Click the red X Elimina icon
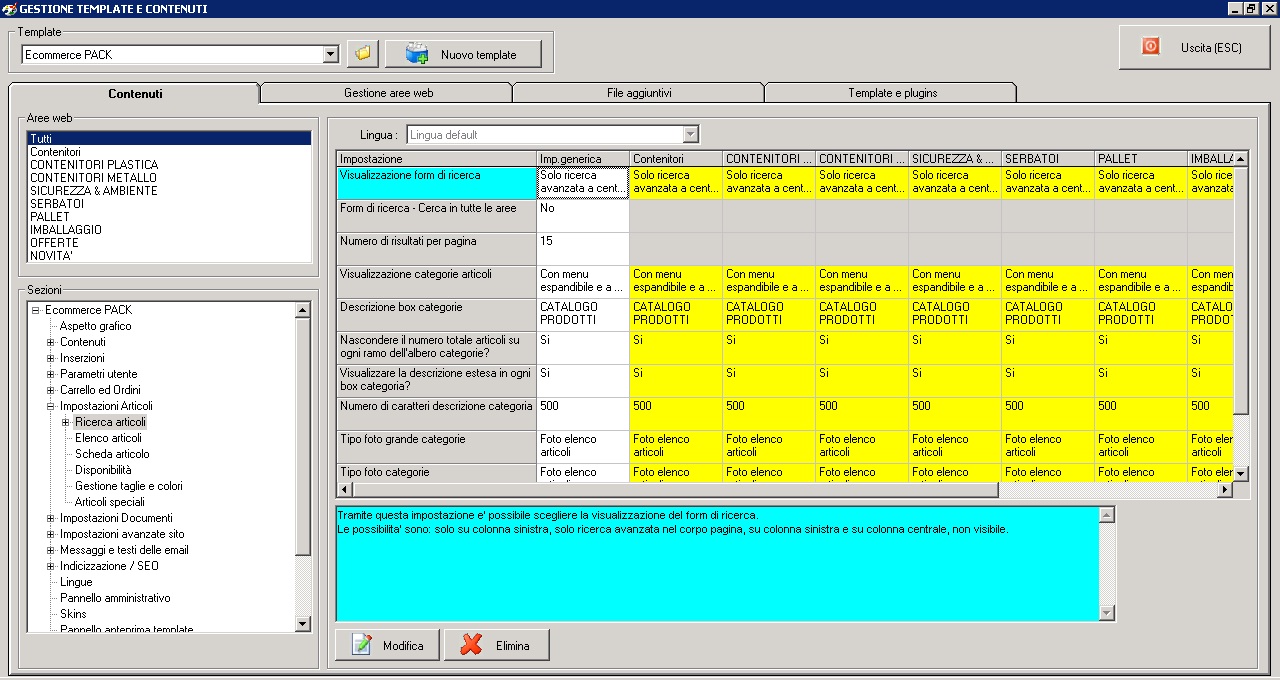Image resolution: width=1280 pixels, height=680 pixels. tap(471, 645)
